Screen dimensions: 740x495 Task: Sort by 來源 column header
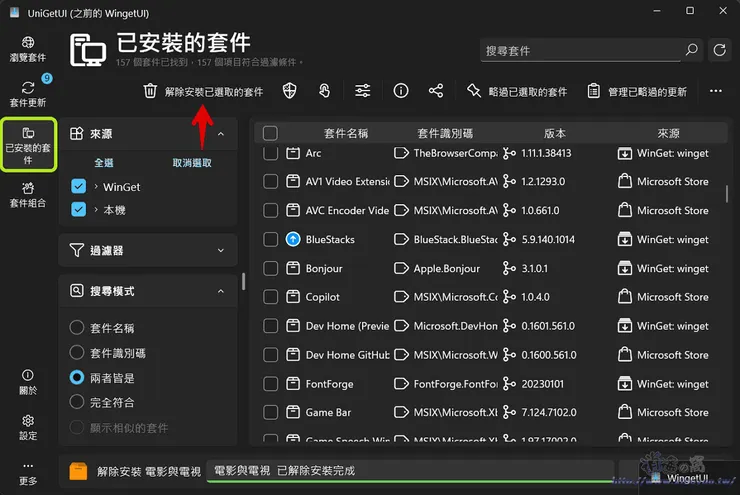668,134
